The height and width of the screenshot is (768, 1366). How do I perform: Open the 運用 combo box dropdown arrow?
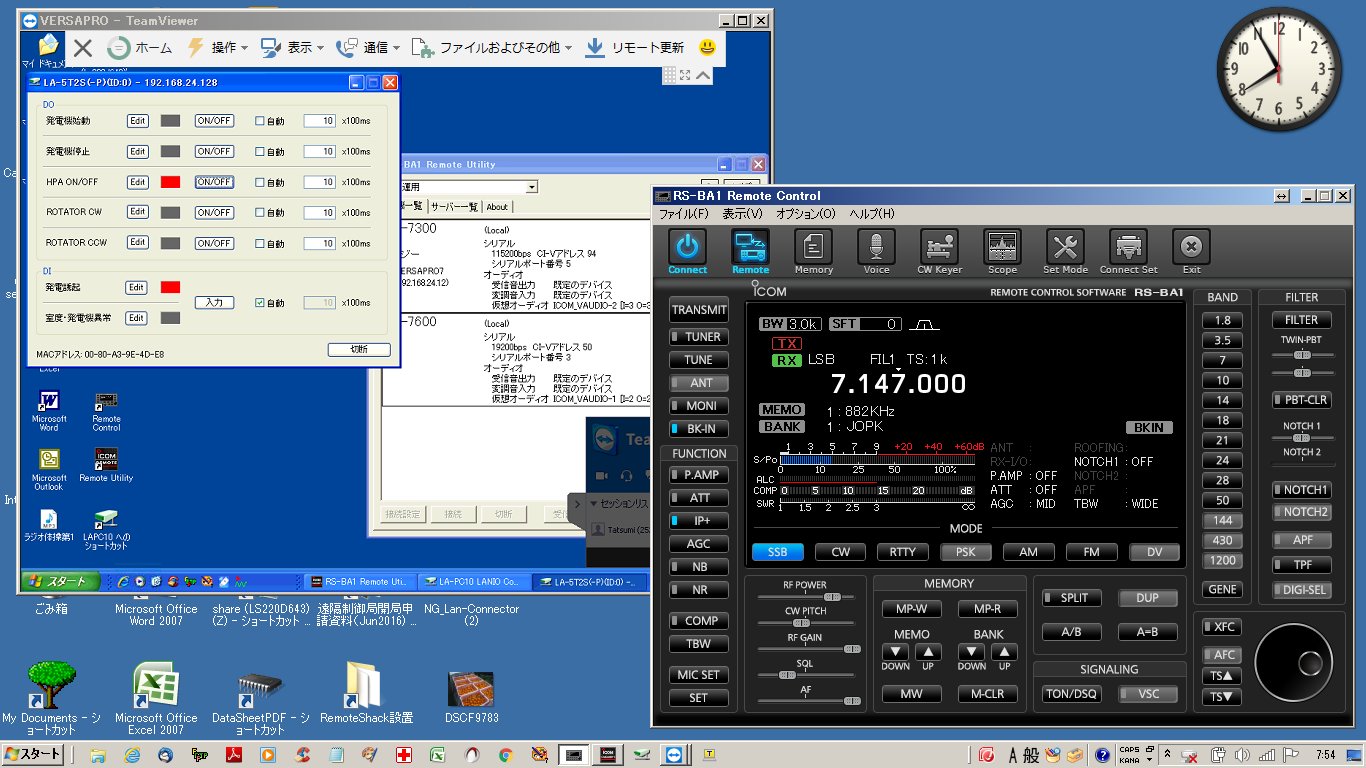pos(531,187)
